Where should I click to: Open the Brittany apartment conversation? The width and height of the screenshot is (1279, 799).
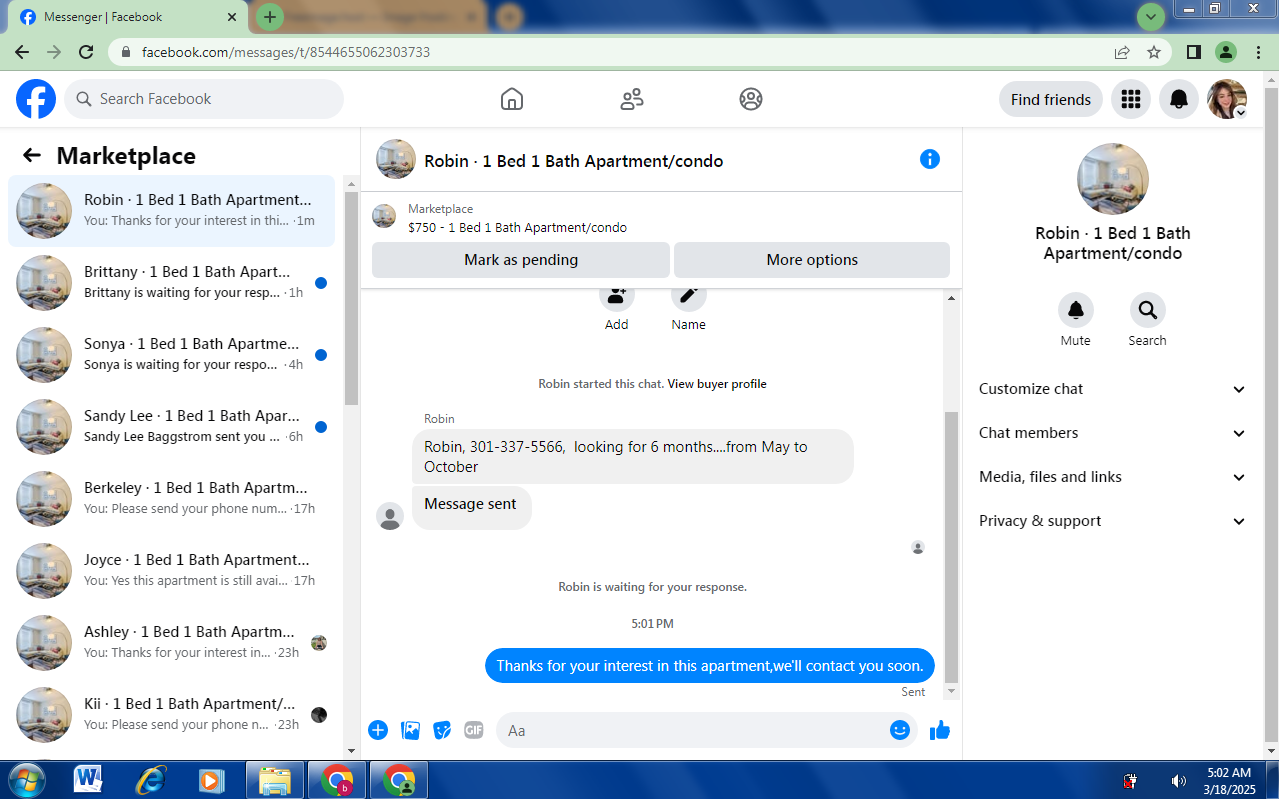pyautogui.click(x=172, y=283)
